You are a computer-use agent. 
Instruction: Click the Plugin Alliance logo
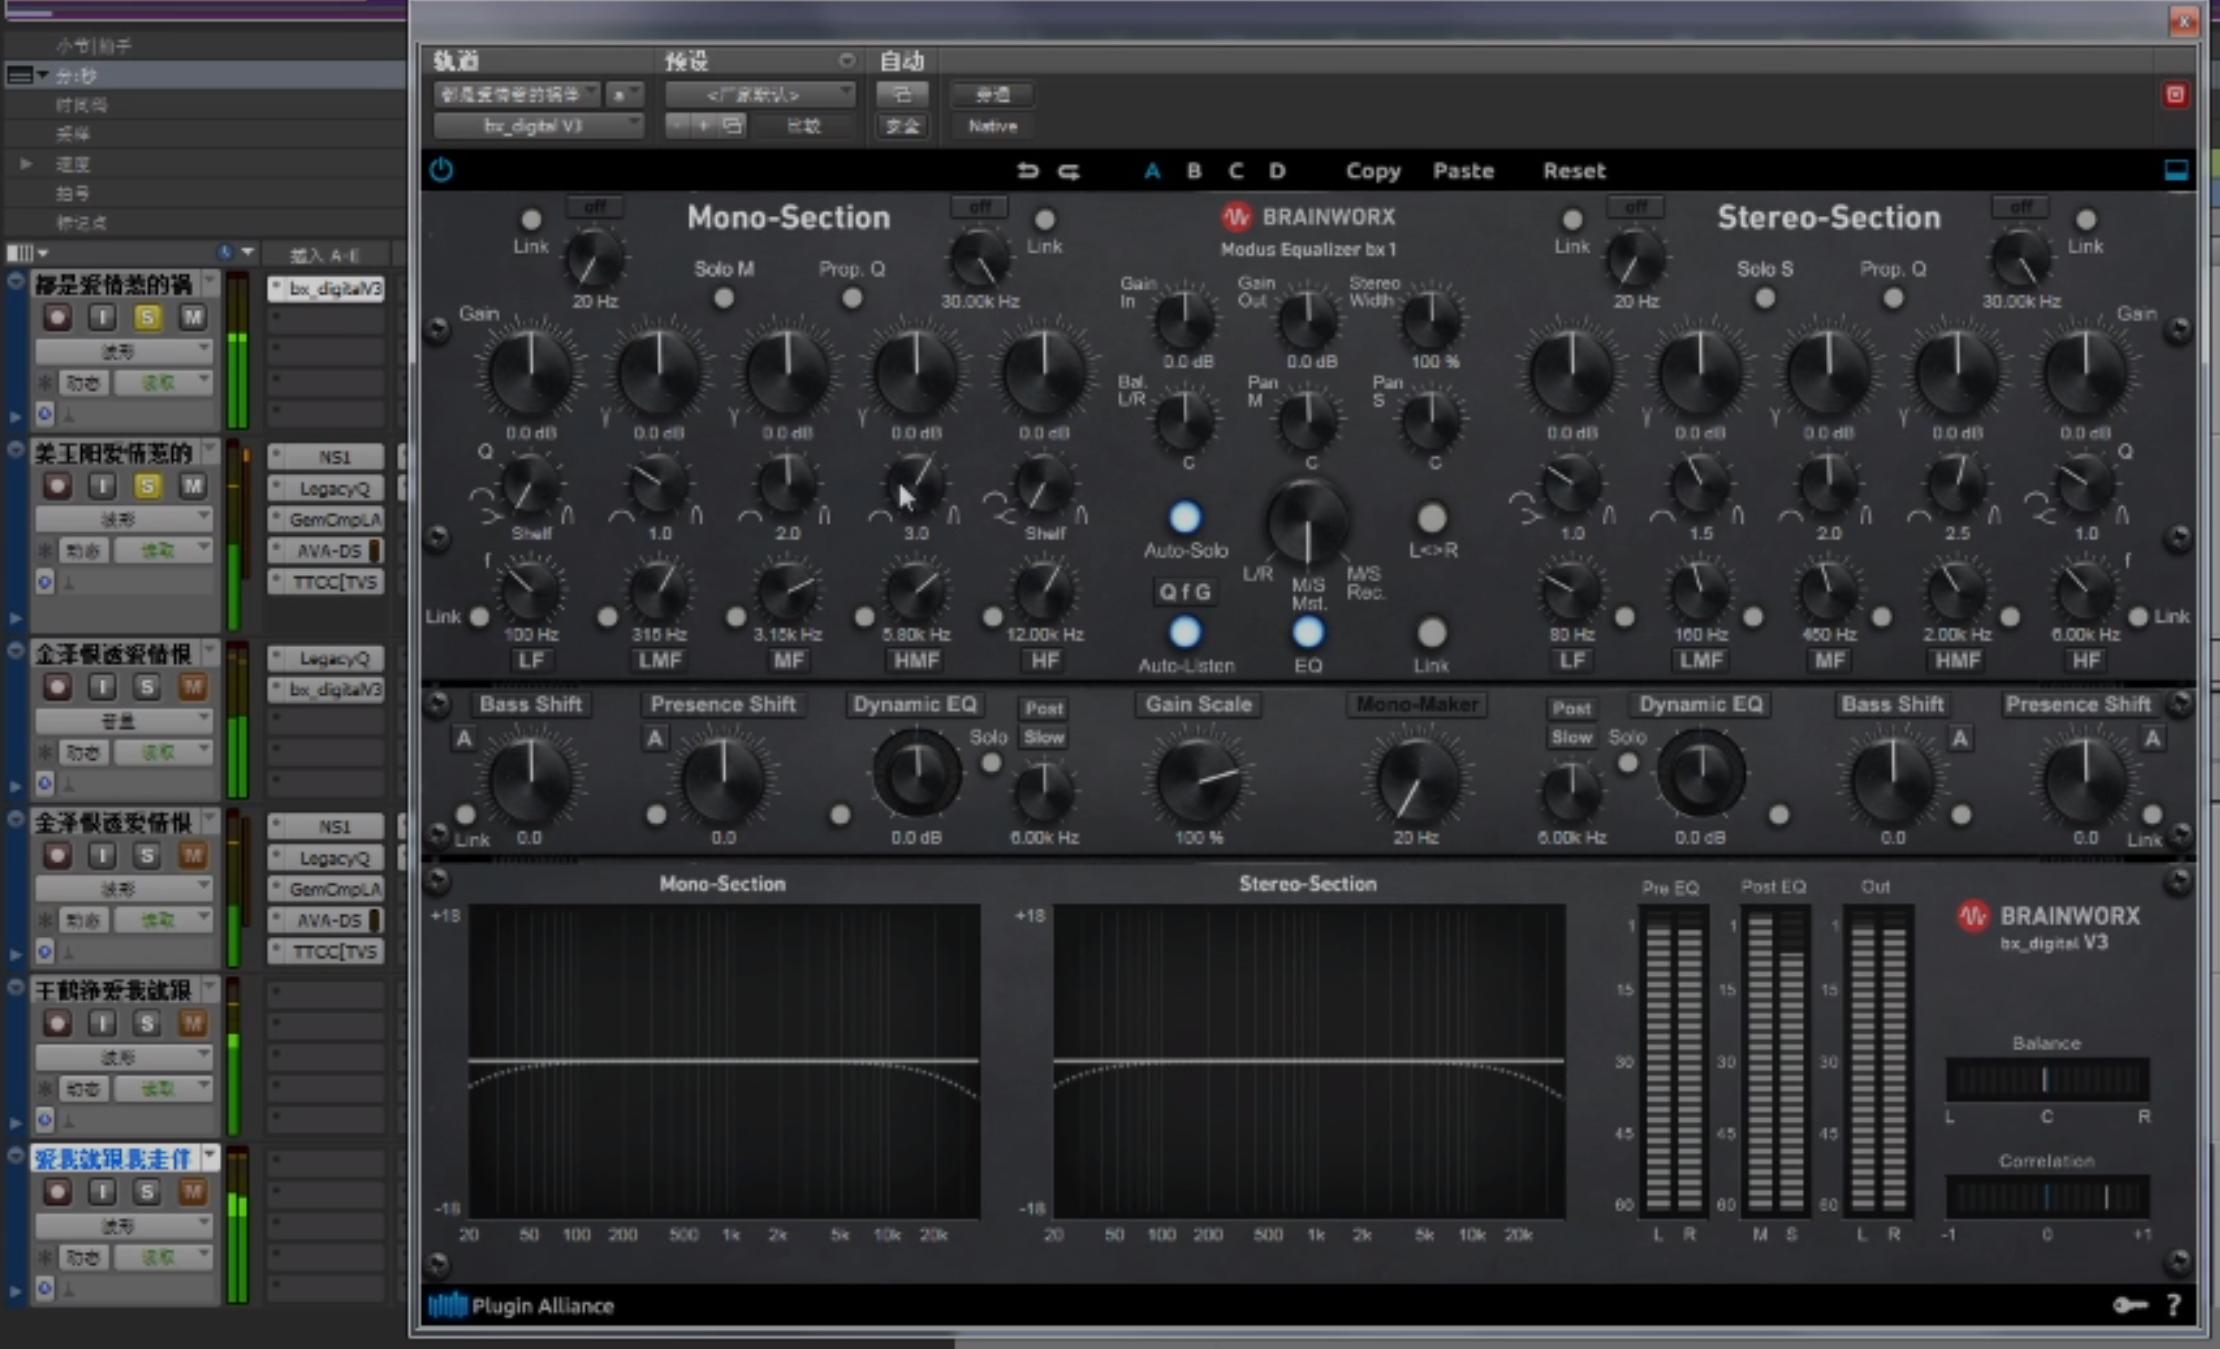[x=521, y=1305]
